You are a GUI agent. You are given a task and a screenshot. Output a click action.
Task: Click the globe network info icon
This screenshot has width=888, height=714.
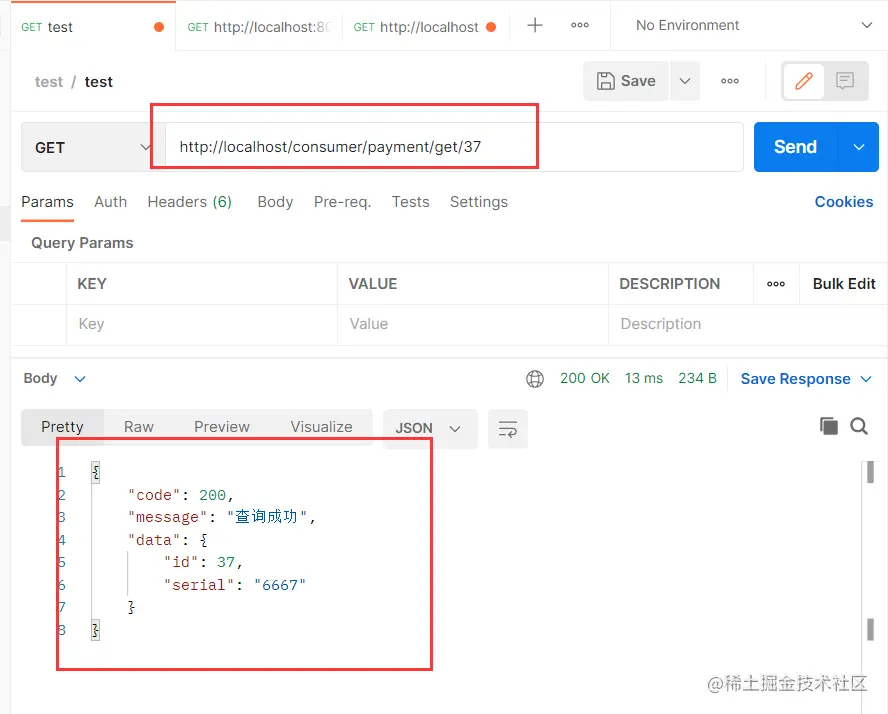tap(535, 378)
